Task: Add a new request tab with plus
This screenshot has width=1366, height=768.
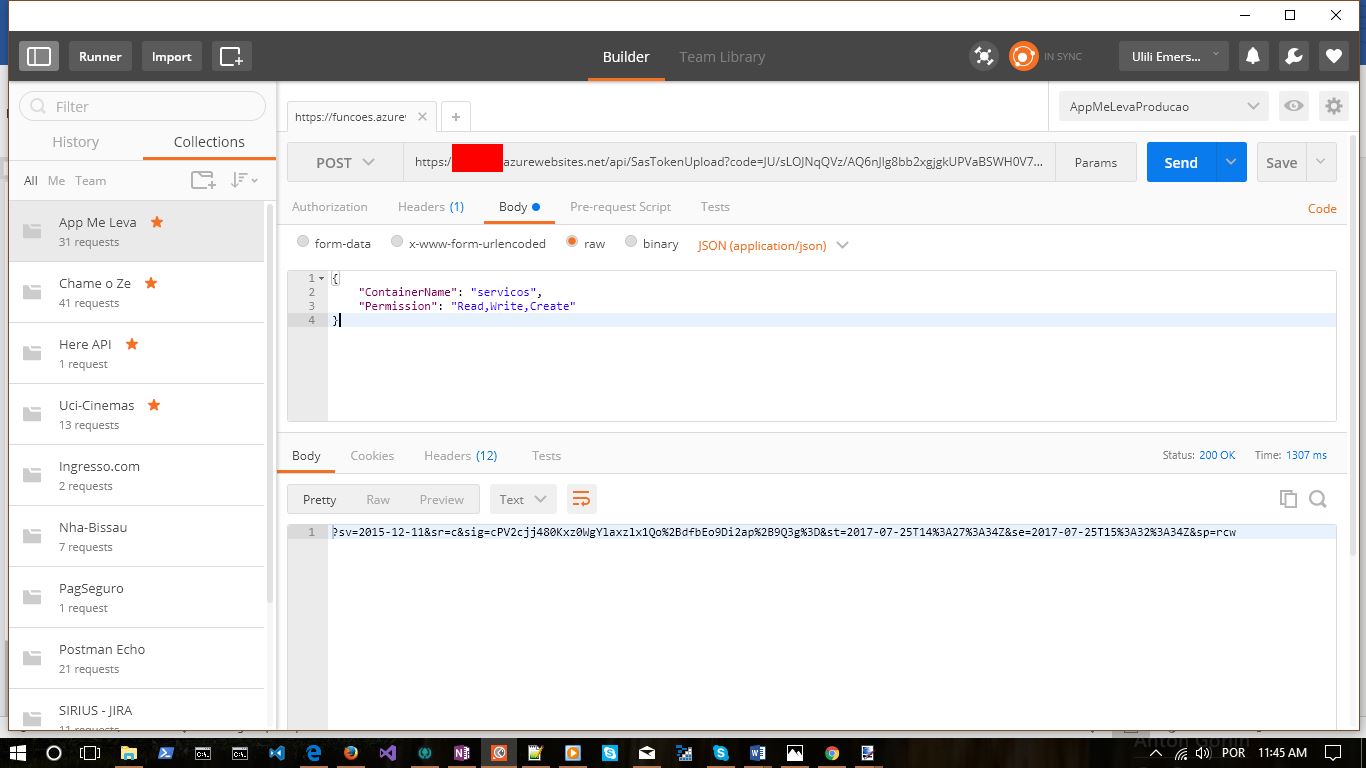Action: (455, 117)
